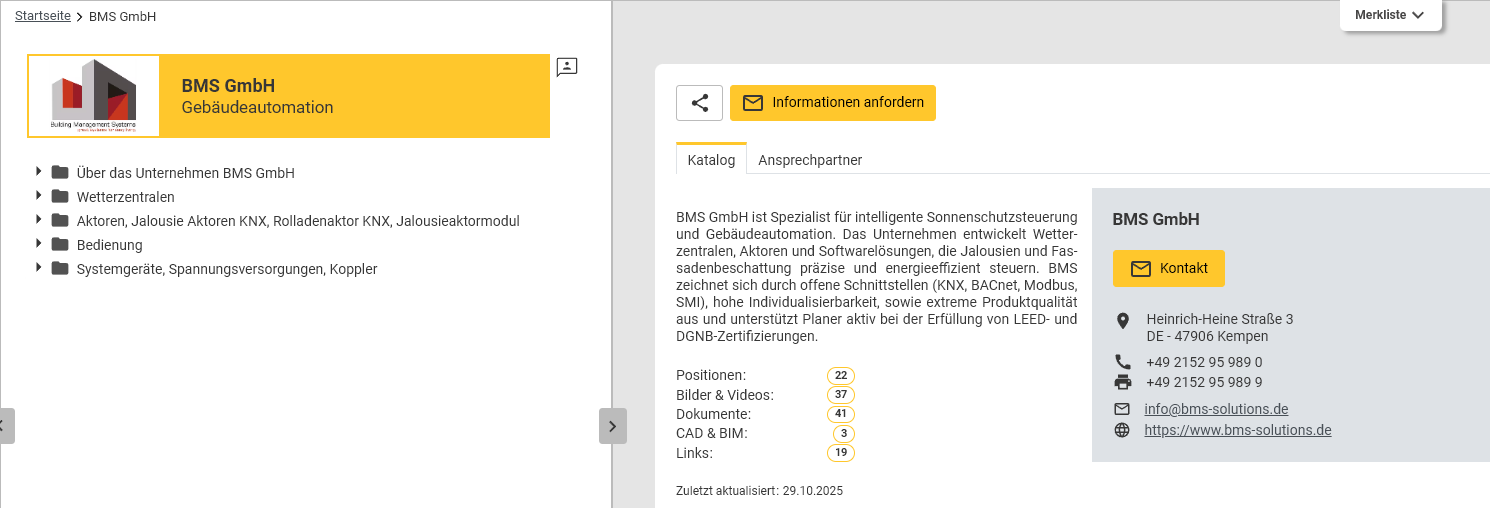
Task: Expand the Über das Unternehmen BMS GmbH folder
Action: tap(39, 172)
